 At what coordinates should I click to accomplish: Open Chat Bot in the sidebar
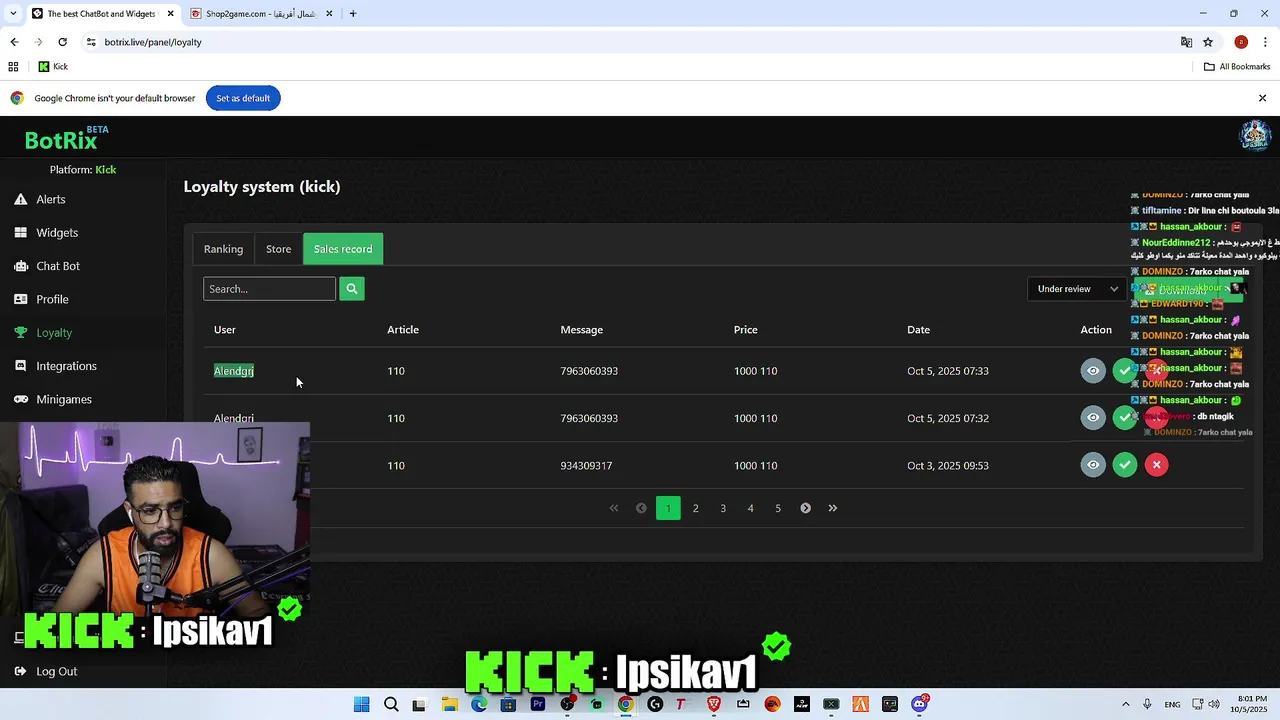pyautogui.click(x=58, y=266)
